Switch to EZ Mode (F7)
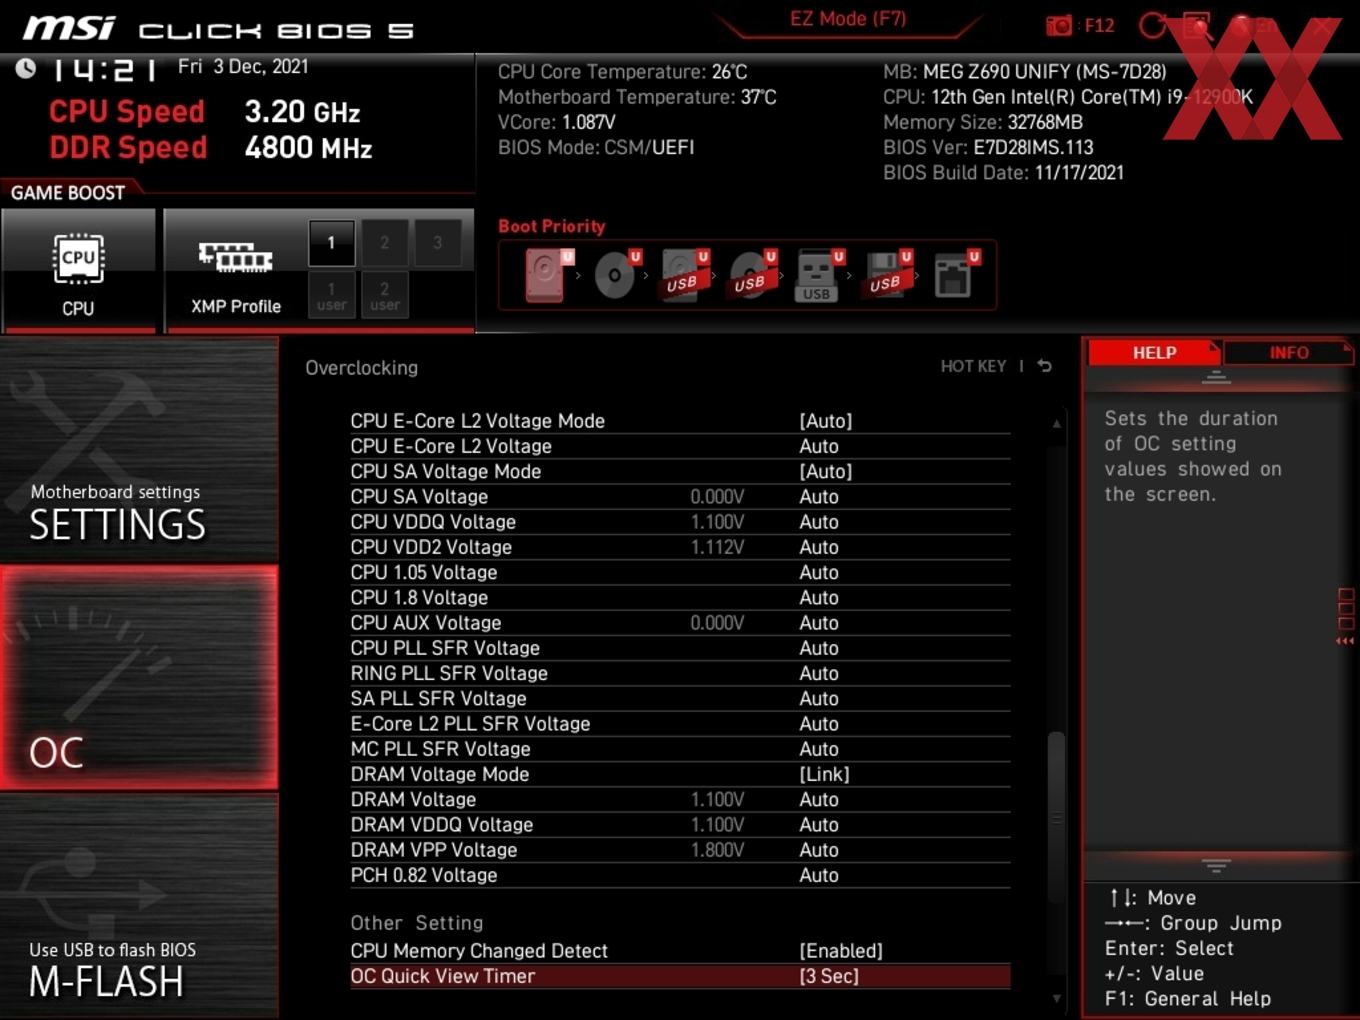Image resolution: width=1360 pixels, height=1020 pixels. 848,19
